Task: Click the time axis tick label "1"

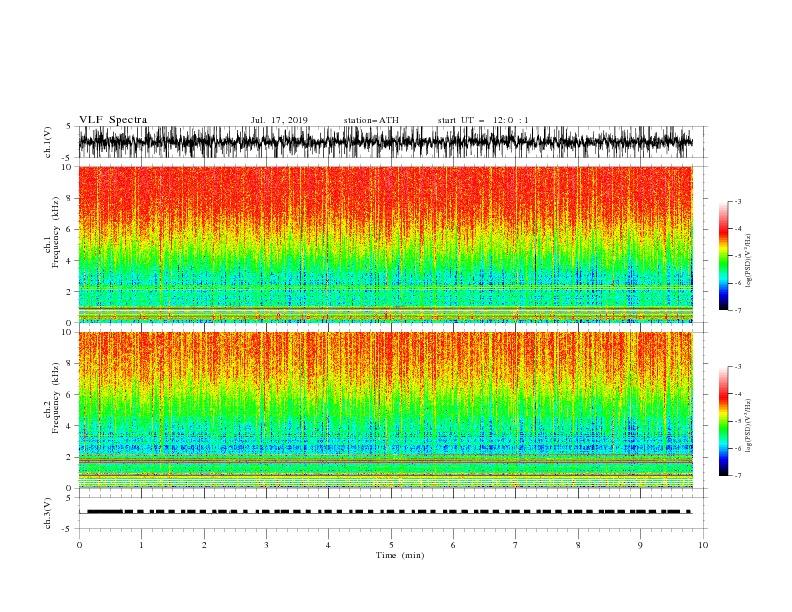Action: tap(141, 545)
